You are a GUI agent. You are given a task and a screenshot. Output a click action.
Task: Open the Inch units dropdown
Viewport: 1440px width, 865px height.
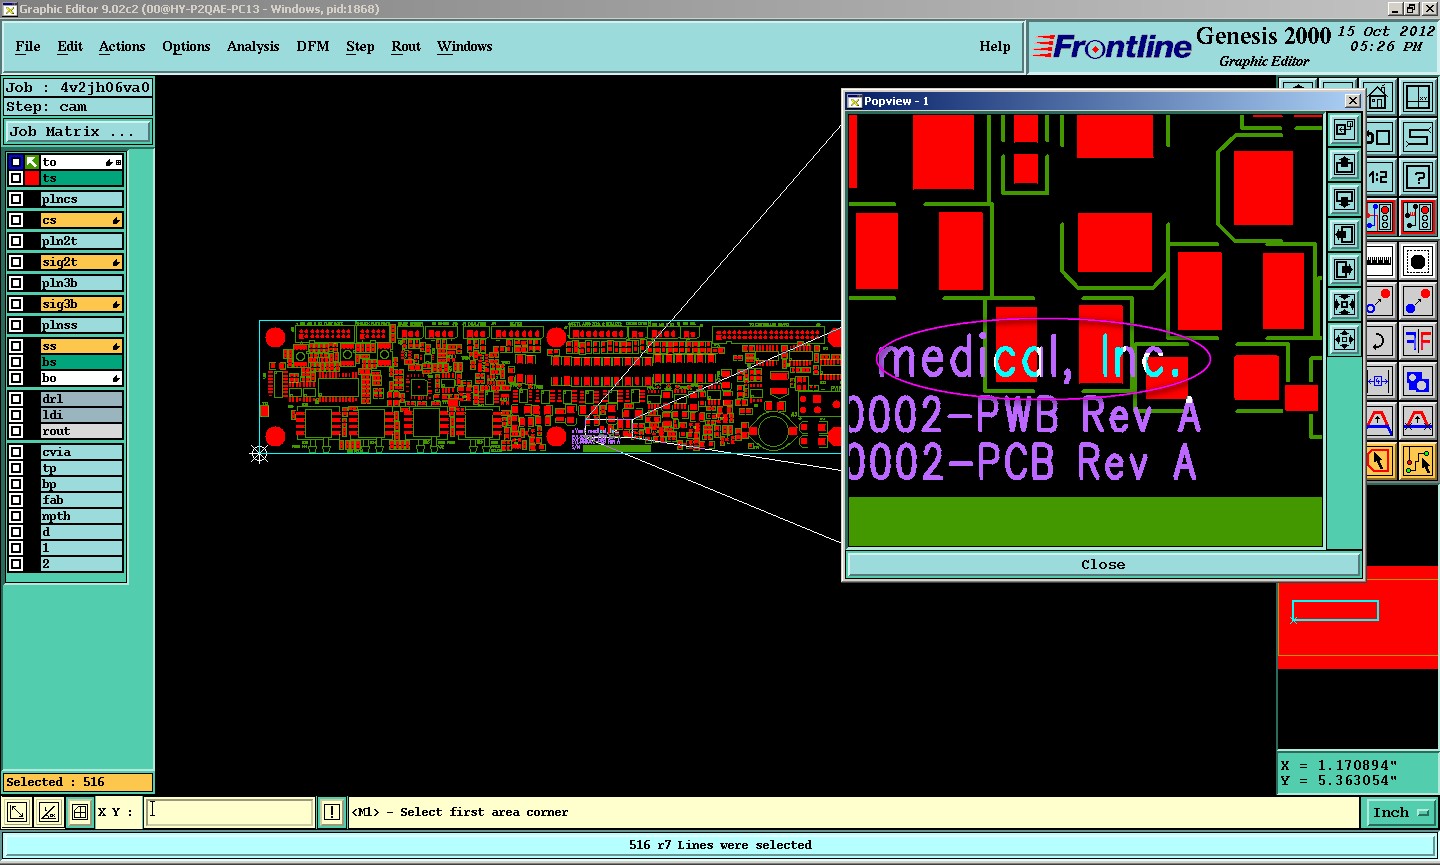[x=1400, y=812]
